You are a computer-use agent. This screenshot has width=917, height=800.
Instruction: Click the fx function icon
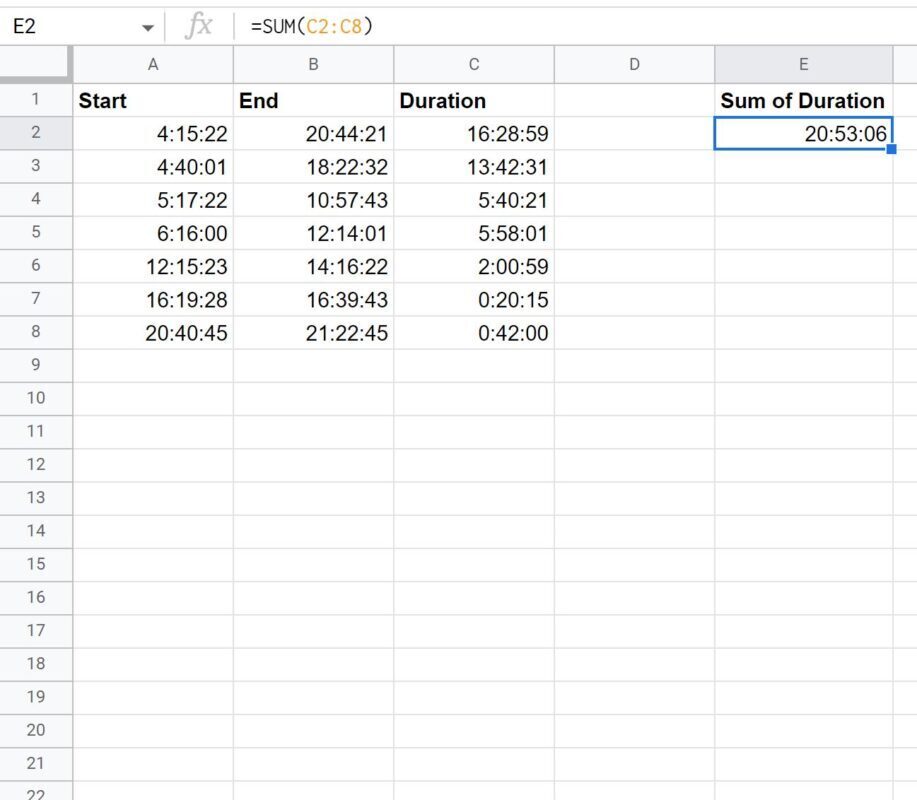[x=198, y=26]
